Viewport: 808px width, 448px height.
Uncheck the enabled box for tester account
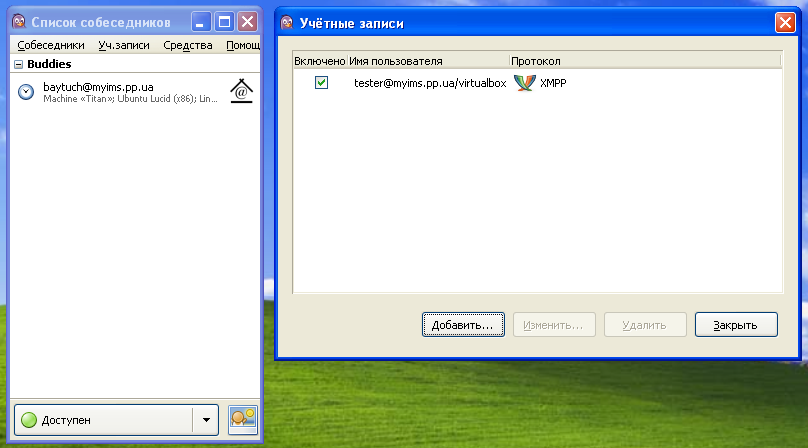322,82
